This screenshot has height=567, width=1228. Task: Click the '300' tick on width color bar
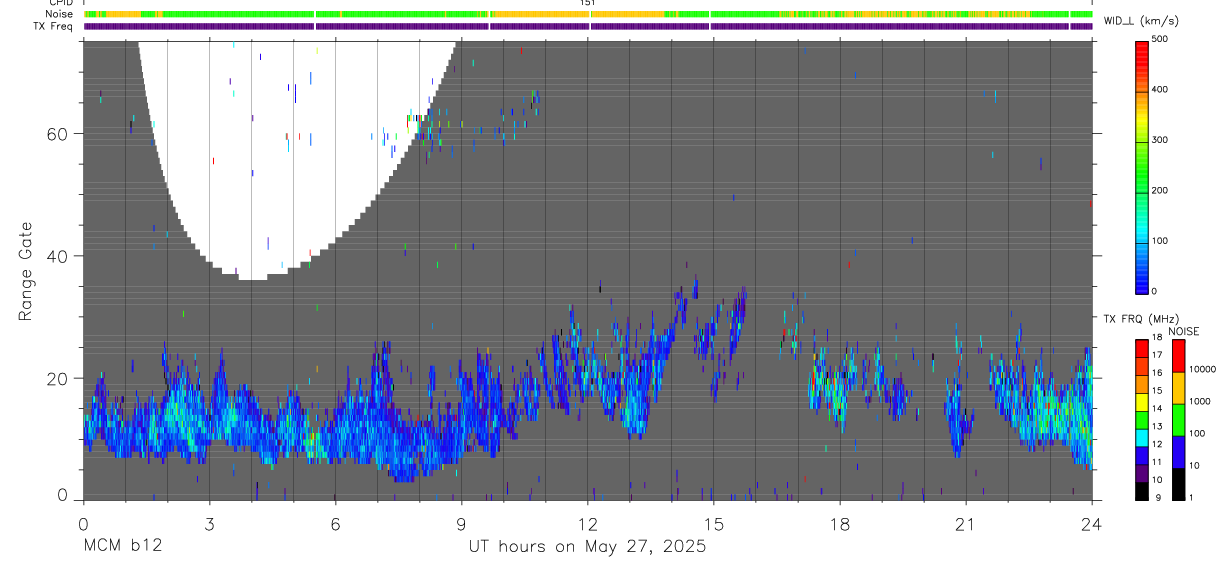[1161, 140]
